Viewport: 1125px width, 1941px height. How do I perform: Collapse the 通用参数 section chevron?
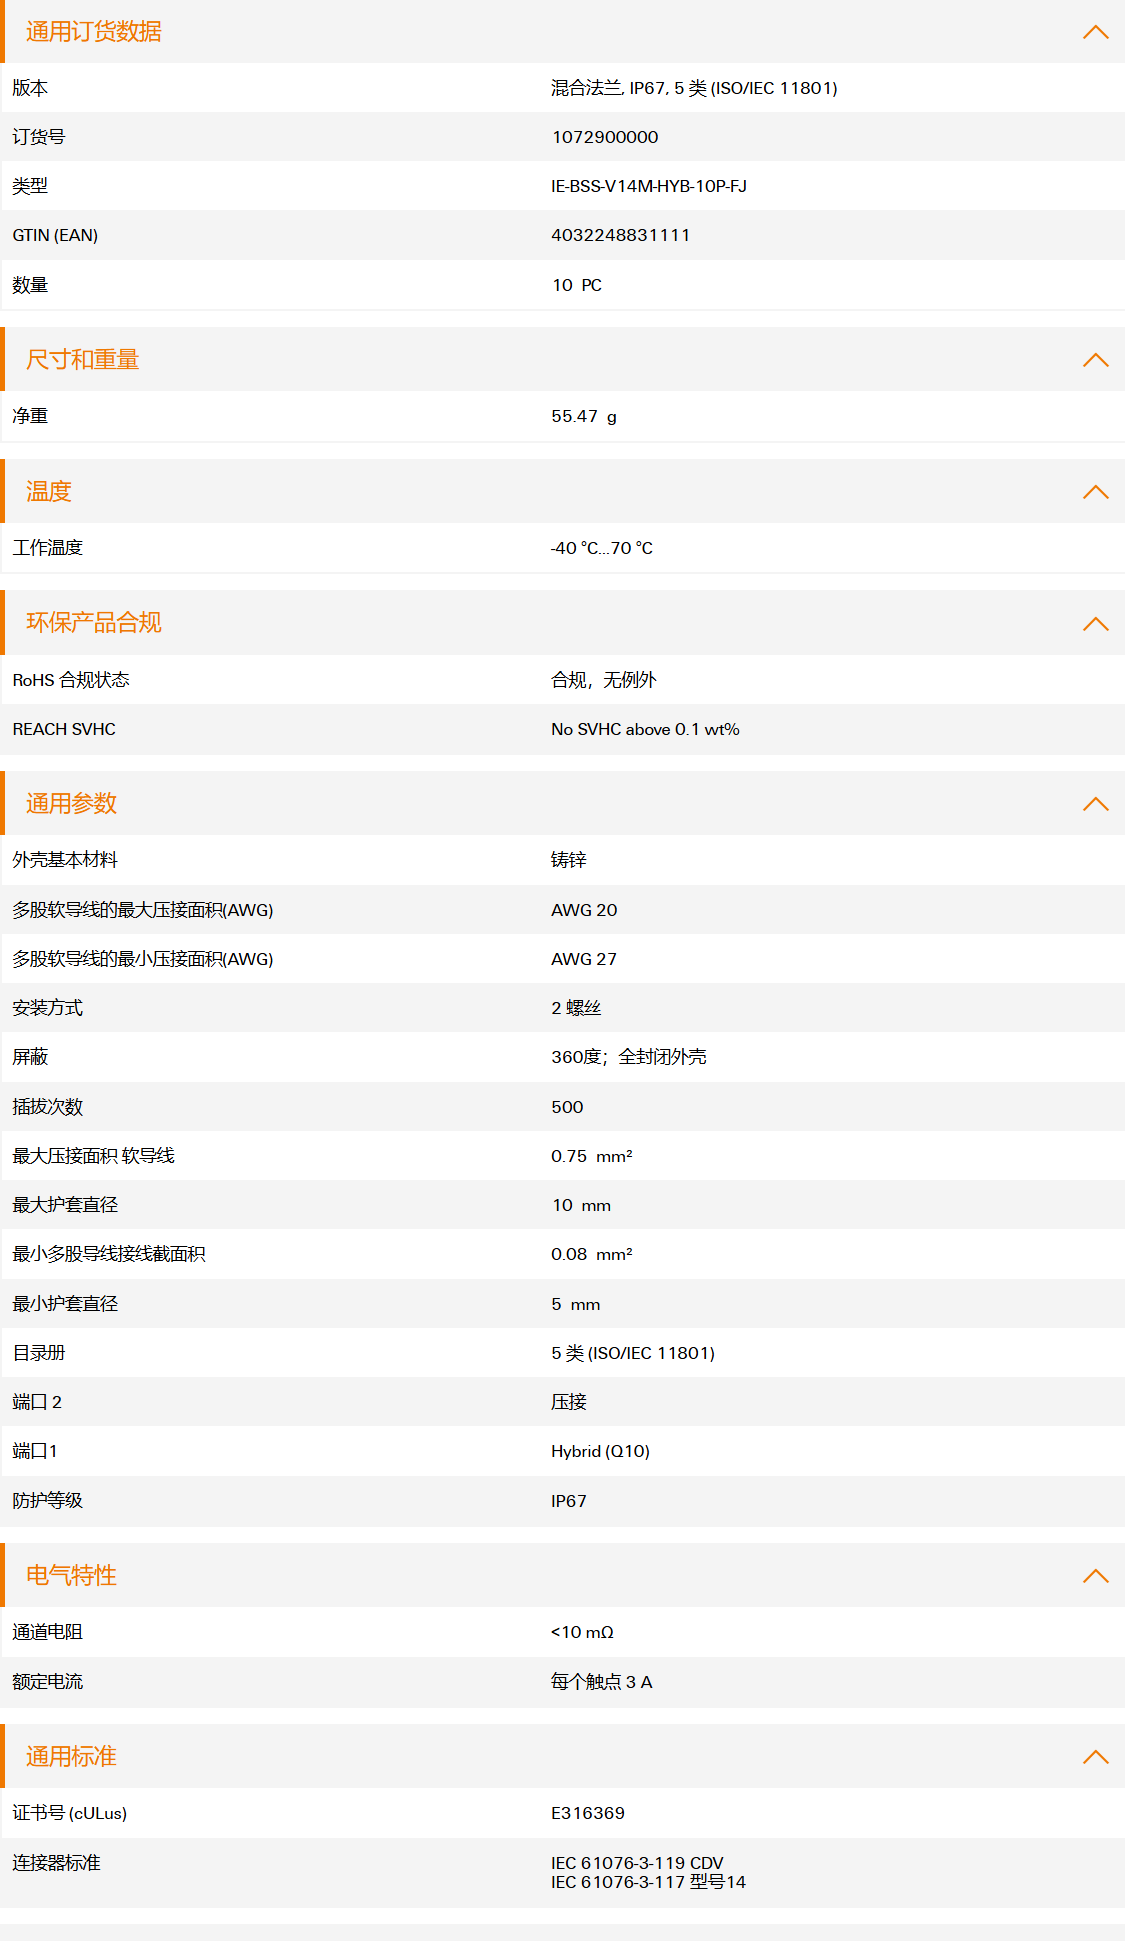(x=1095, y=804)
